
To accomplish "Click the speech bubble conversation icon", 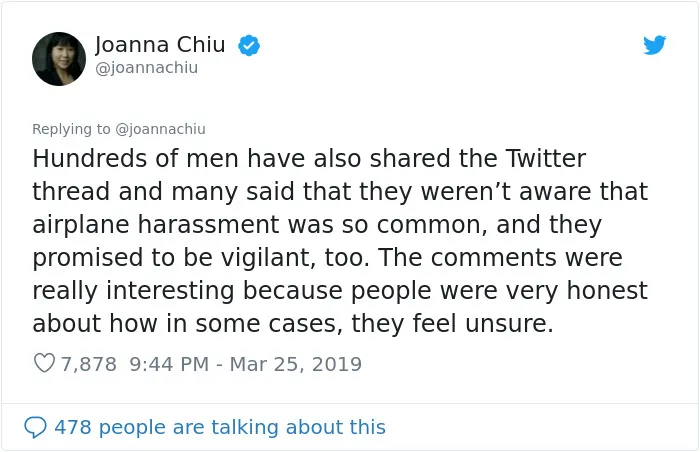I will point(35,427).
